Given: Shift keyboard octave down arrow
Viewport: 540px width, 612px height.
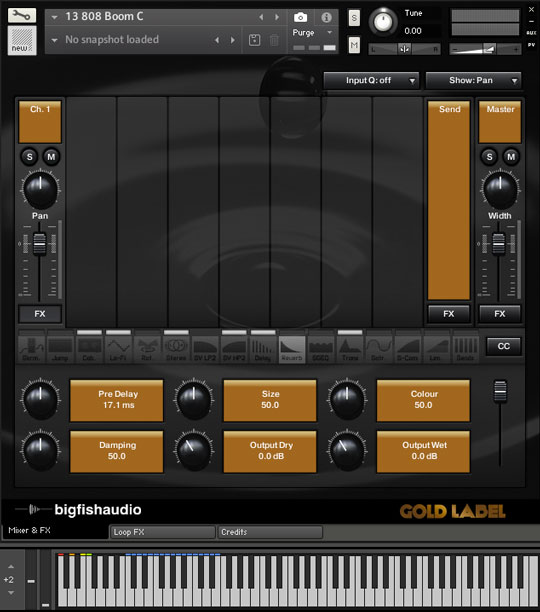Looking at the screenshot, I should tap(11, 593).
